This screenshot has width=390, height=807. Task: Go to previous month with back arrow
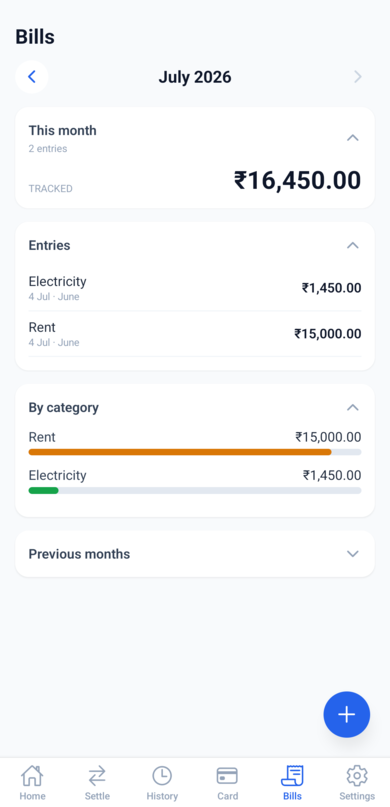coord(32,77)
